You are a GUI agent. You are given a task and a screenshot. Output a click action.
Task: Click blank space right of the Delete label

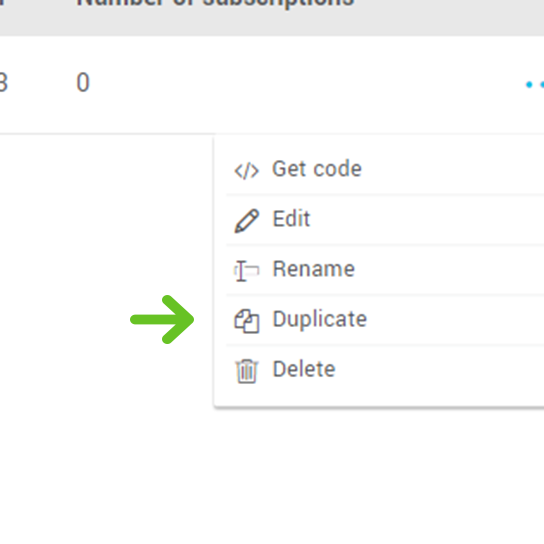pyautogui.click(x=441, y=370)
